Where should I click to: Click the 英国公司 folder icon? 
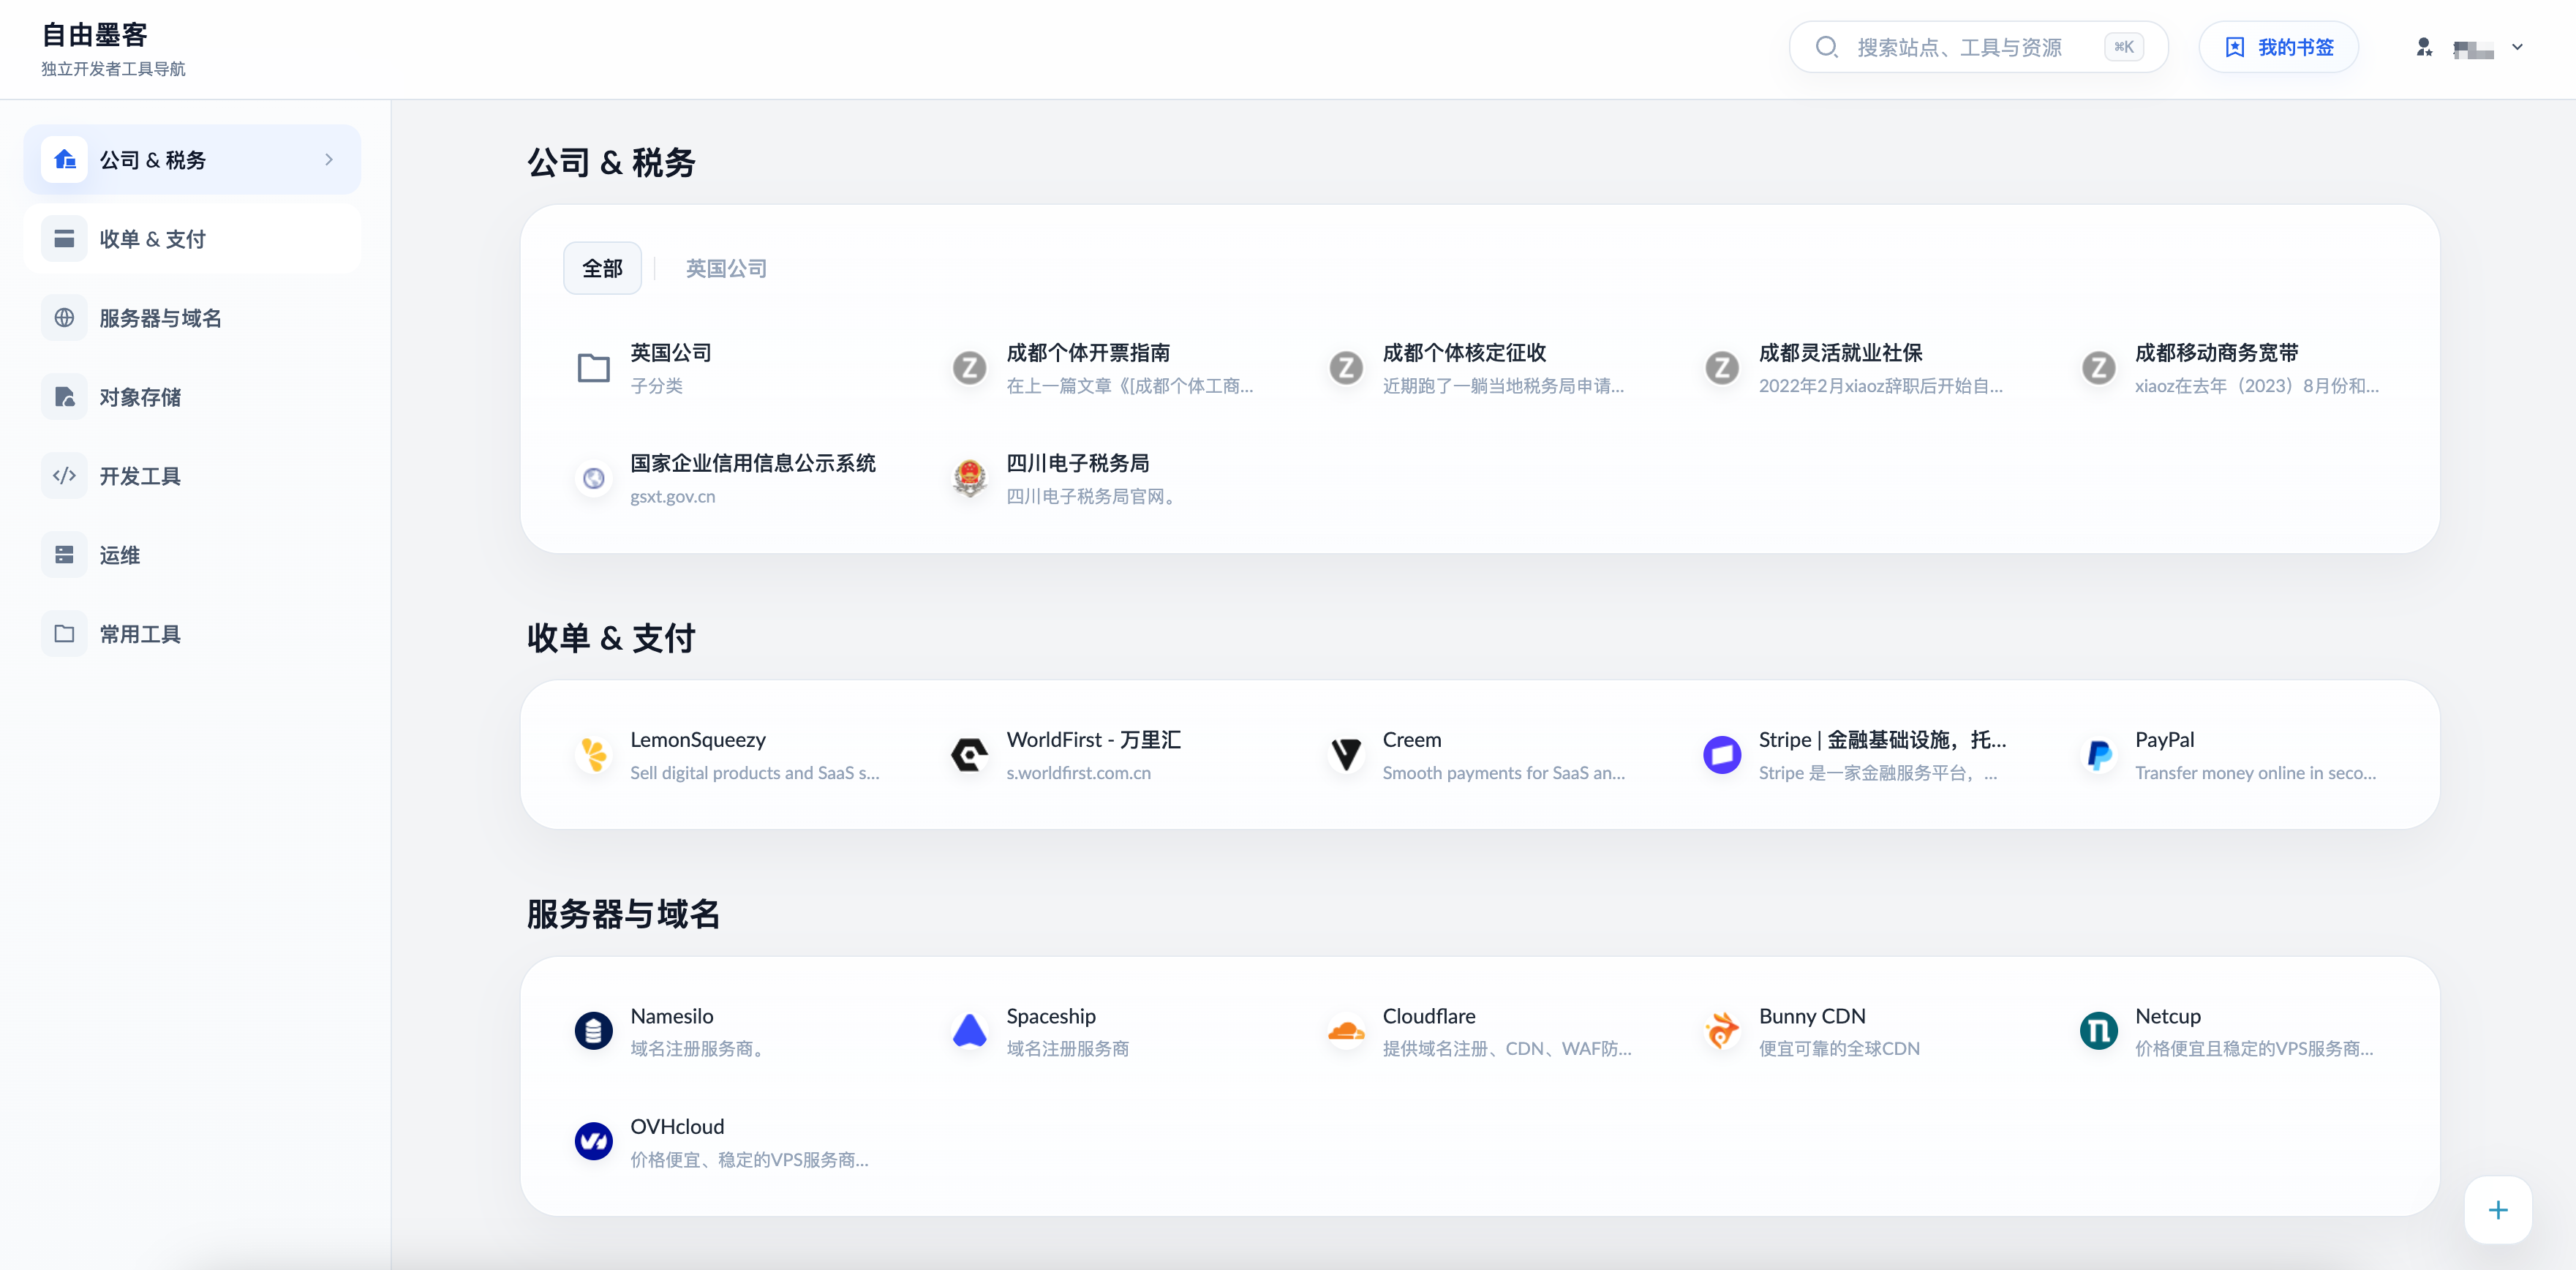tap(594, 368)
